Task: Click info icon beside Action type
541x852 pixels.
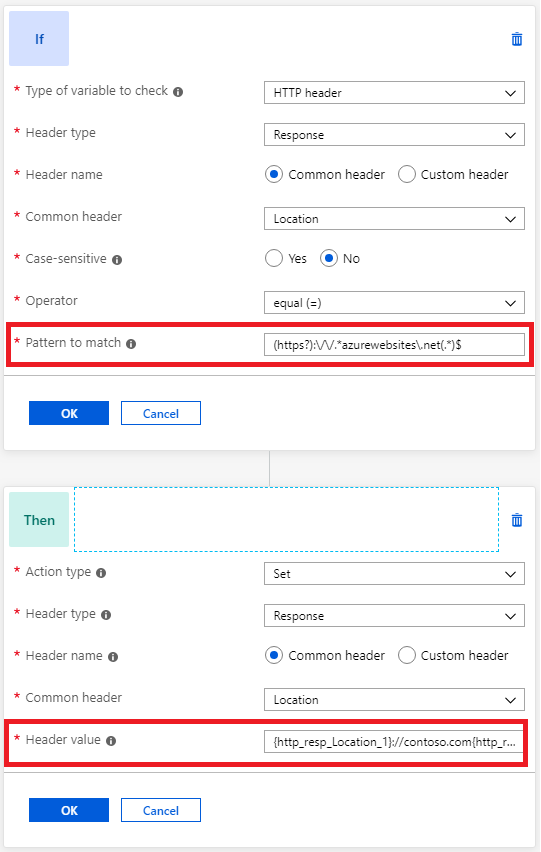Action: click(x=101, y=573)
